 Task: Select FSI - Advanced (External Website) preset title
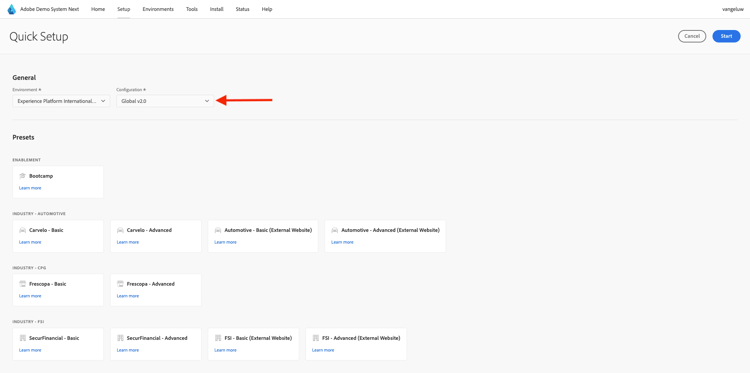pos(361,338)
